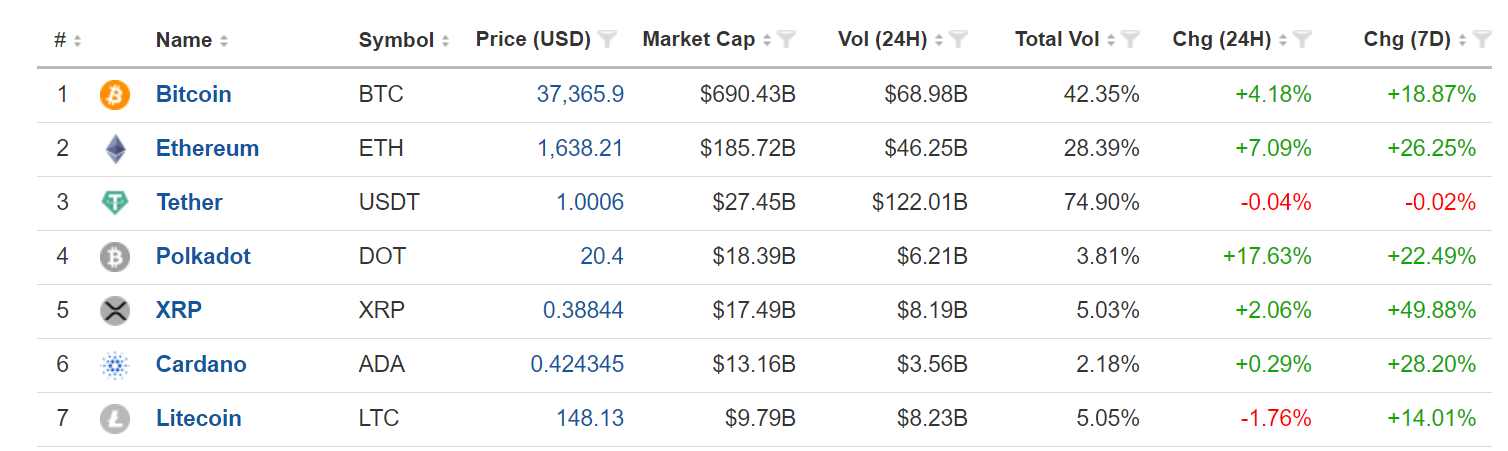
Task: Open the Total Vol filter funnel
Action: (x=1130, y=40)
